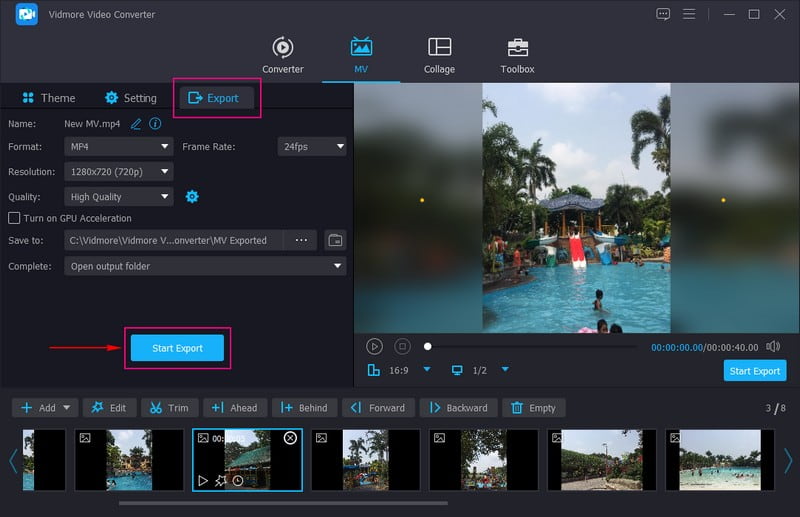Click the info icon next to name
Image resolution: width=800 pixels, height=517 pixels.
point(155,124)
